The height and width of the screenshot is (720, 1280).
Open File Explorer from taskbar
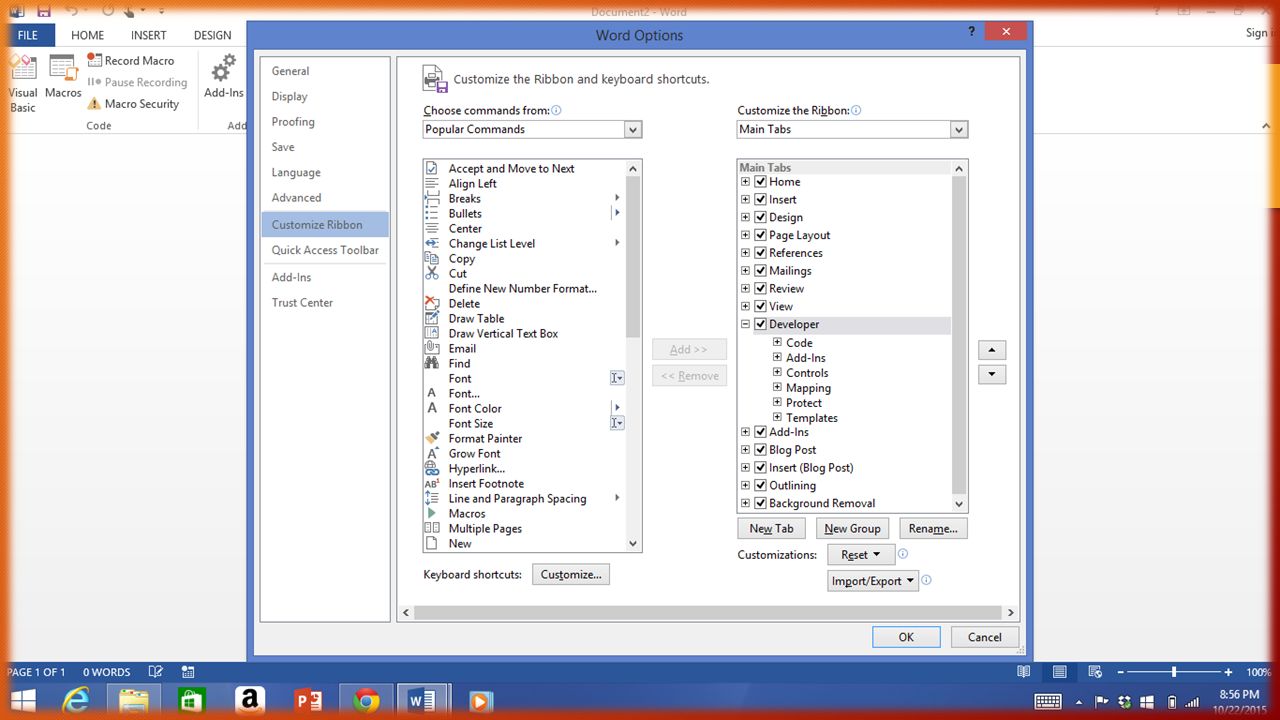pyautogui.click(x=133, y=700)
